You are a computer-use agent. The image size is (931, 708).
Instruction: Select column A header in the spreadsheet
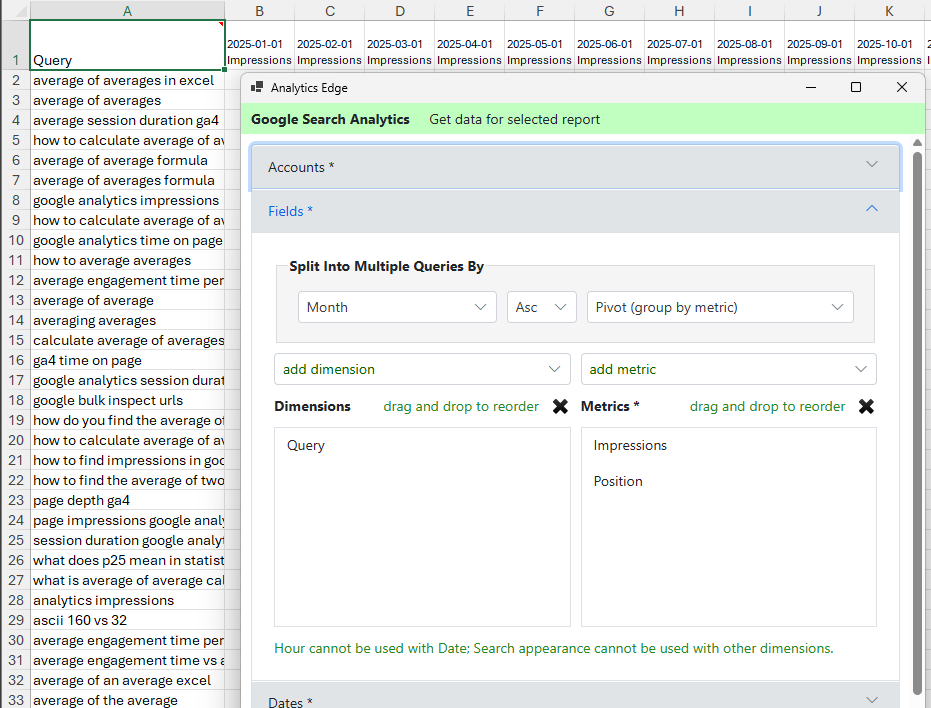(x=127, y=10)
